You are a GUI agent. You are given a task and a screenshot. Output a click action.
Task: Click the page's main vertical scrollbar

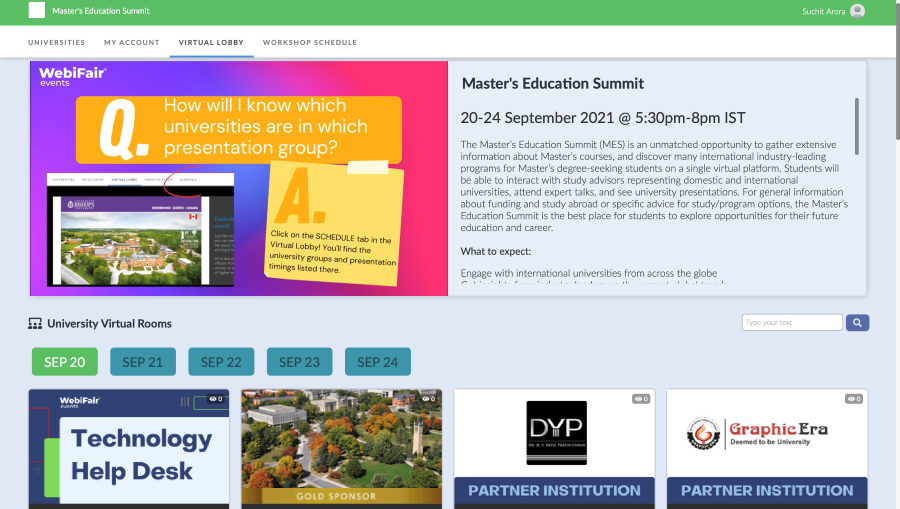[897, 69]
